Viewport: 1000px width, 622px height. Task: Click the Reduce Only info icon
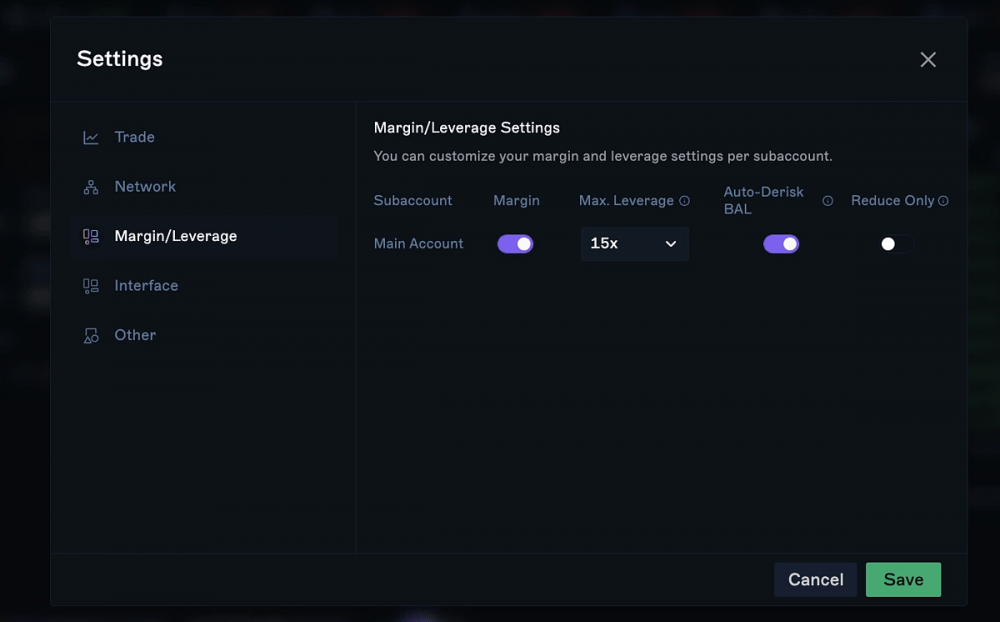943,201
